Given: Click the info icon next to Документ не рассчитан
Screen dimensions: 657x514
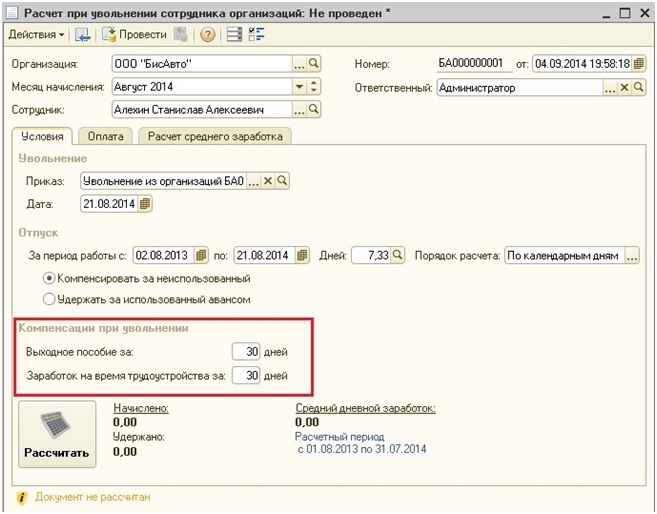Looking at the screenshot, I should coord(22,498).
